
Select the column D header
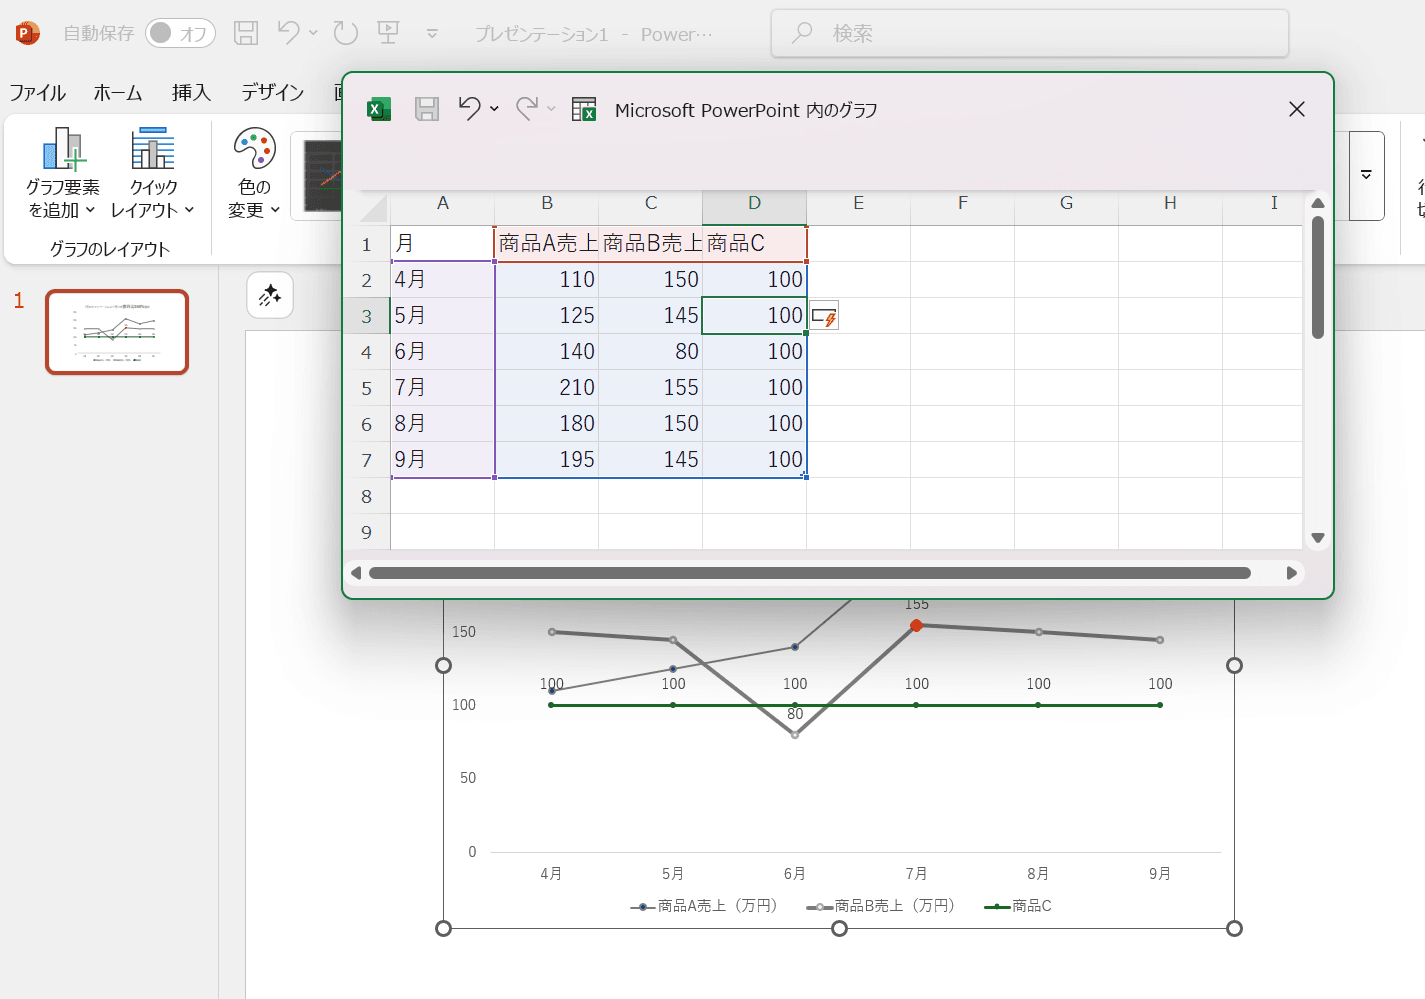(x=754, y=203)
